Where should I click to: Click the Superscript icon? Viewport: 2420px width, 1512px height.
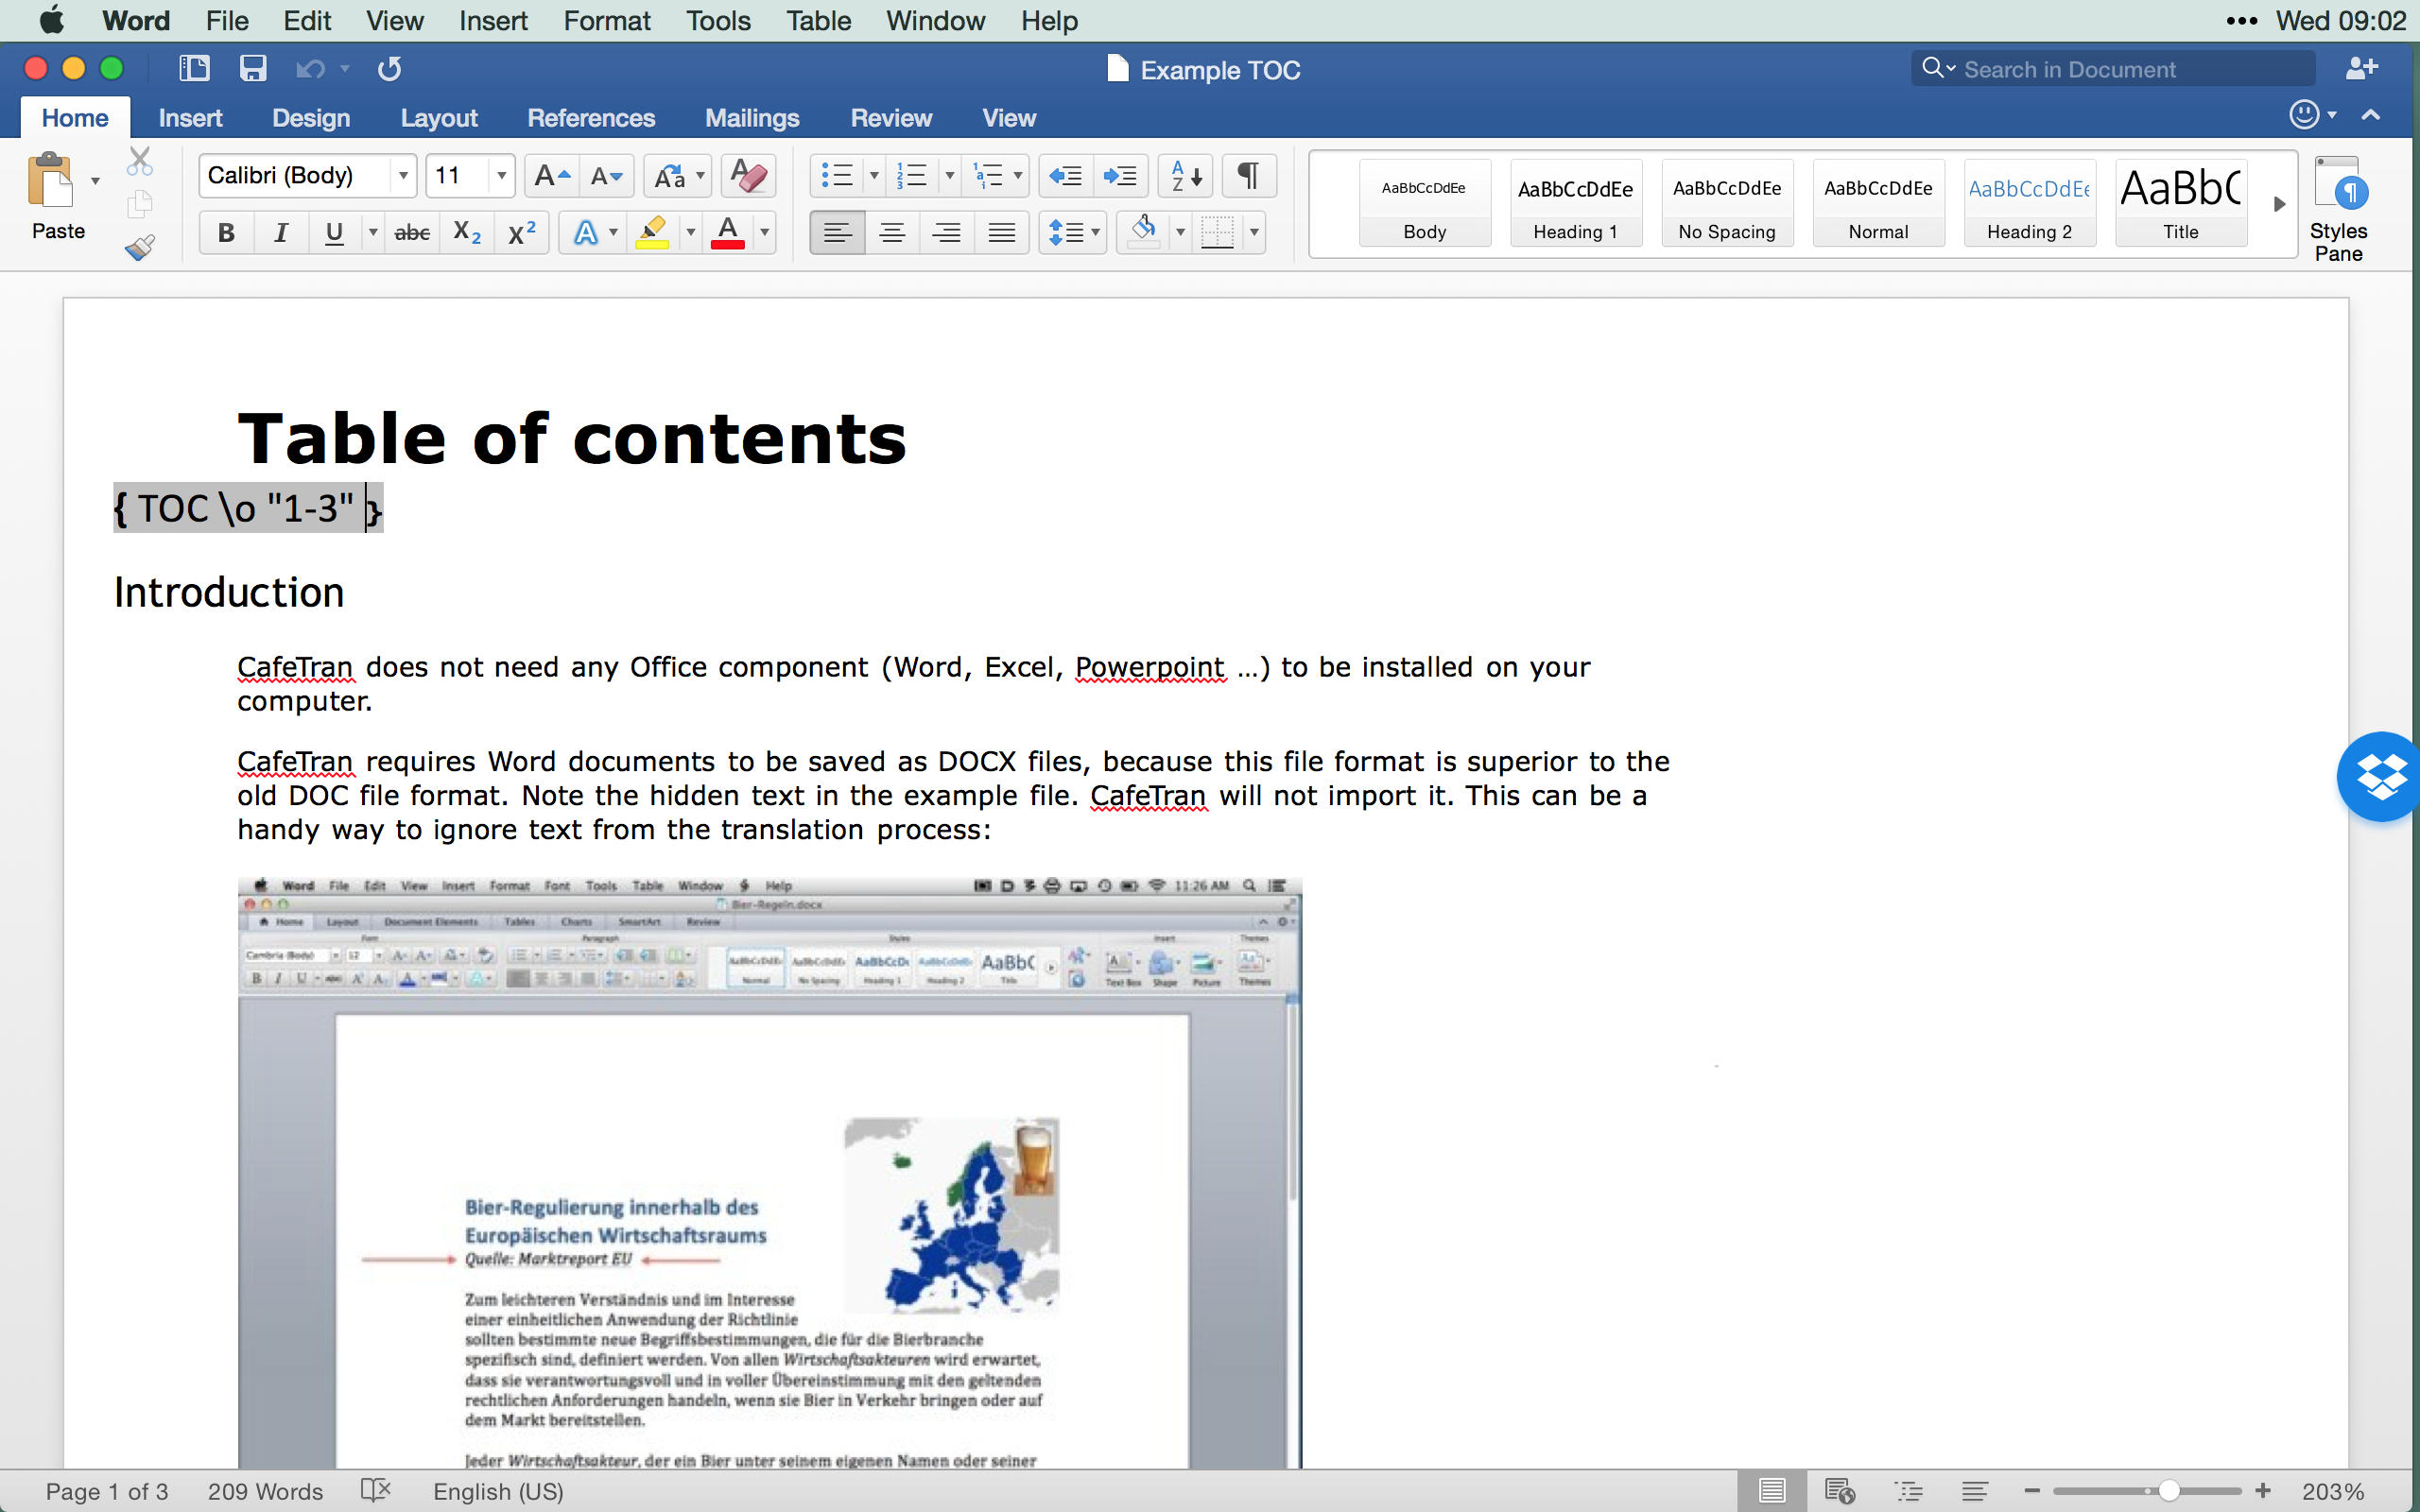click(x=522, y=233)
